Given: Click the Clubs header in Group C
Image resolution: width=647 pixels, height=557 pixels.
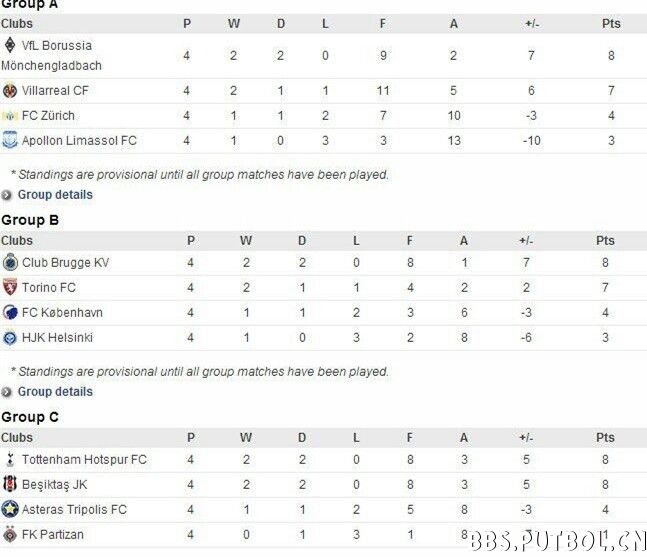Looking at the screenshot, I should coord(17,437).
